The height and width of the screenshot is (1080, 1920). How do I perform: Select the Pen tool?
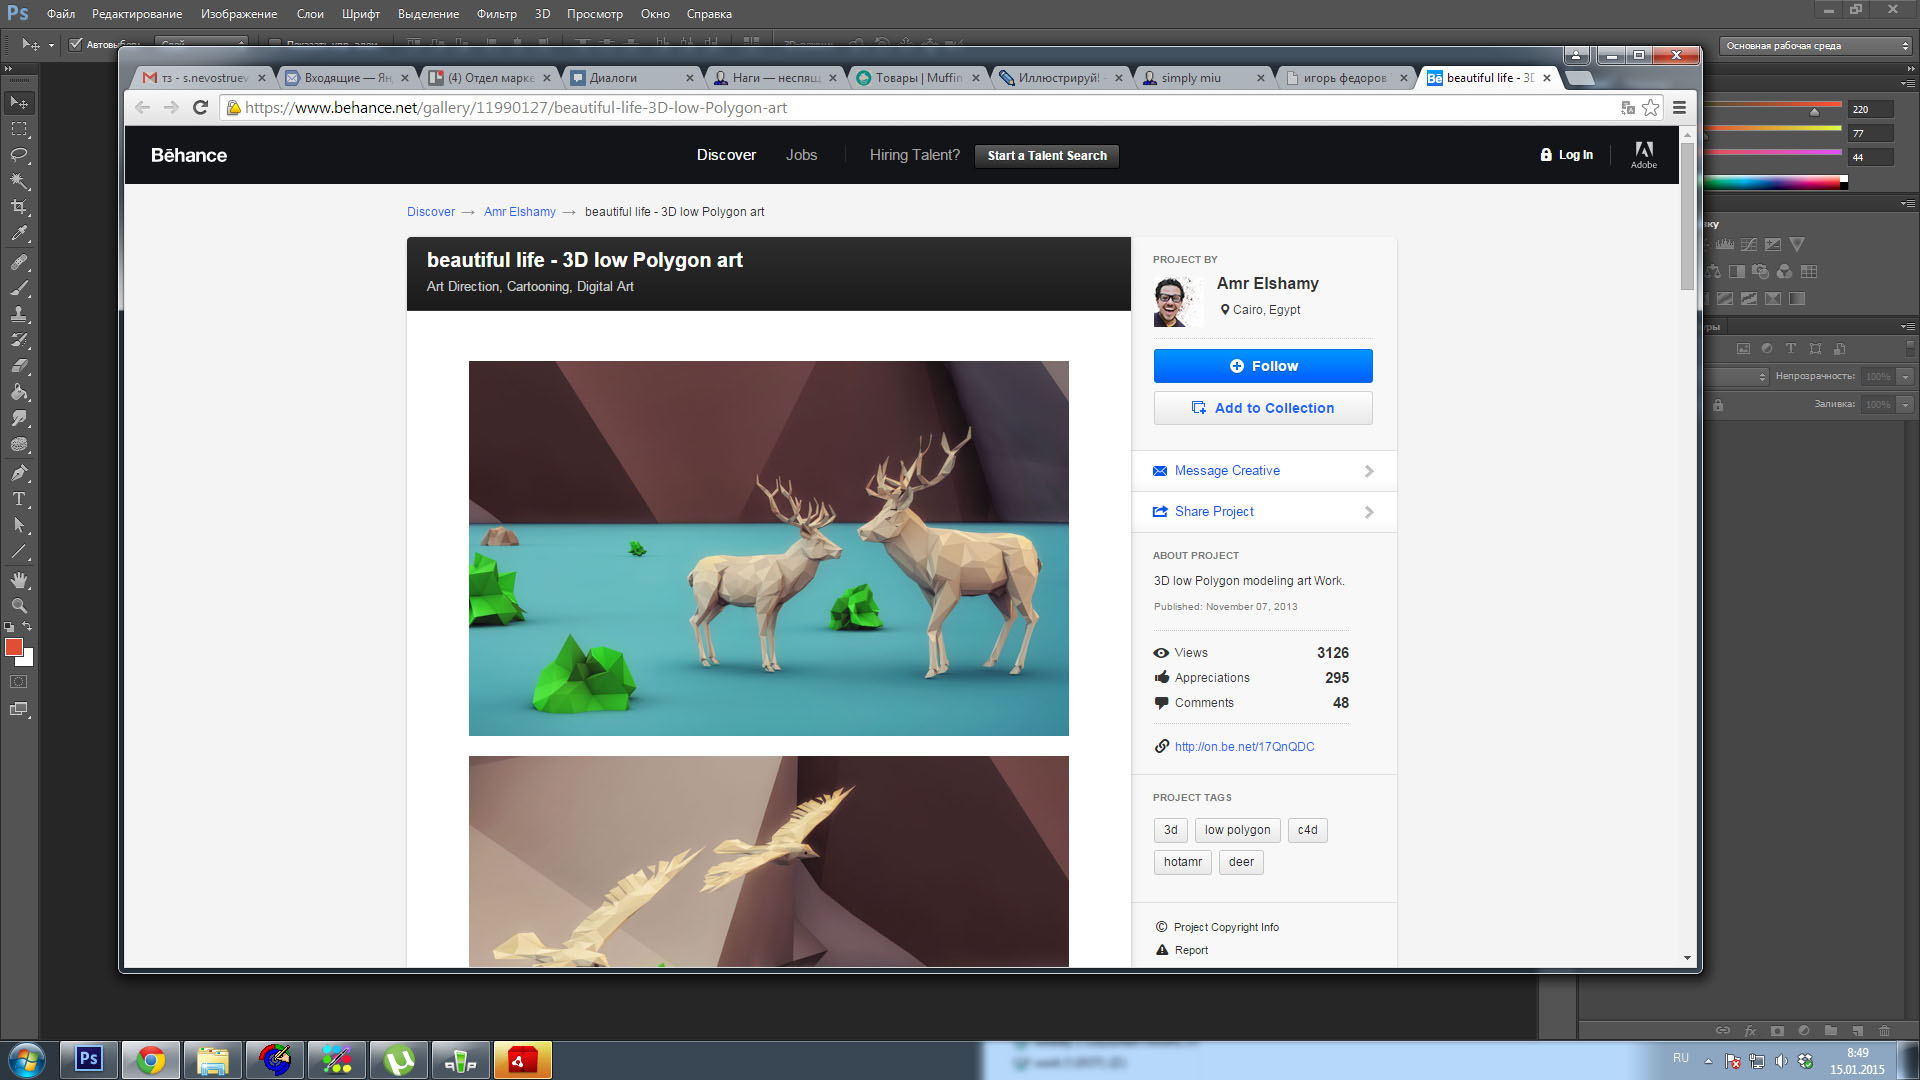coord(19,473)
